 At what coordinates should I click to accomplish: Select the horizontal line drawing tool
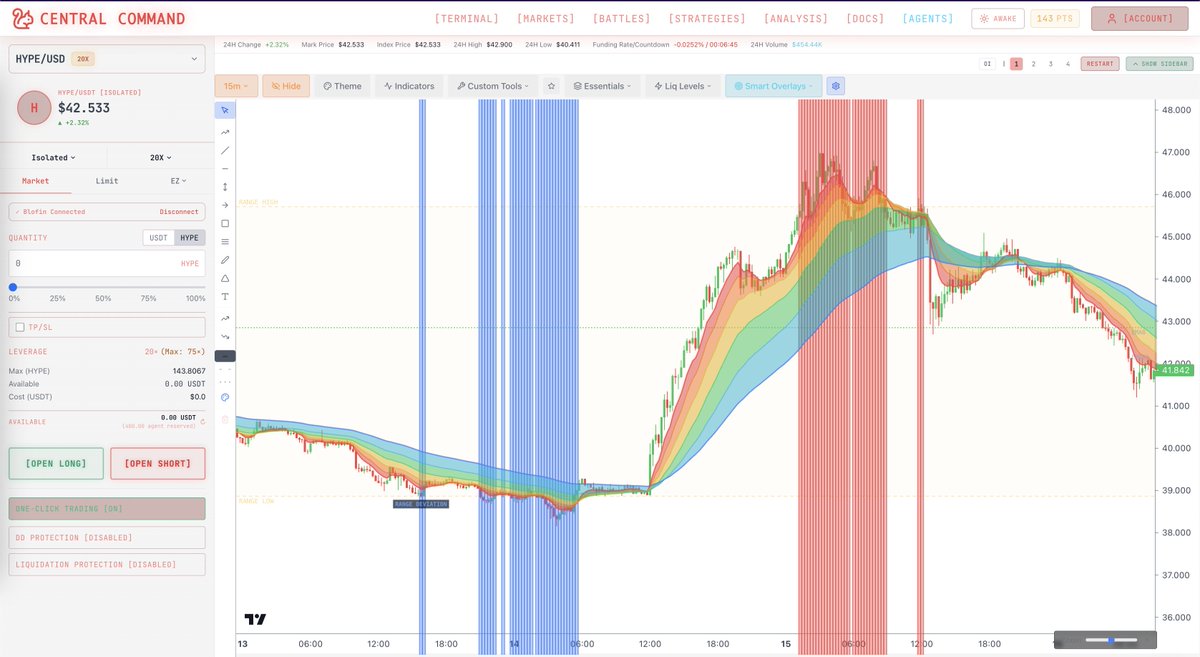[225, 169]
